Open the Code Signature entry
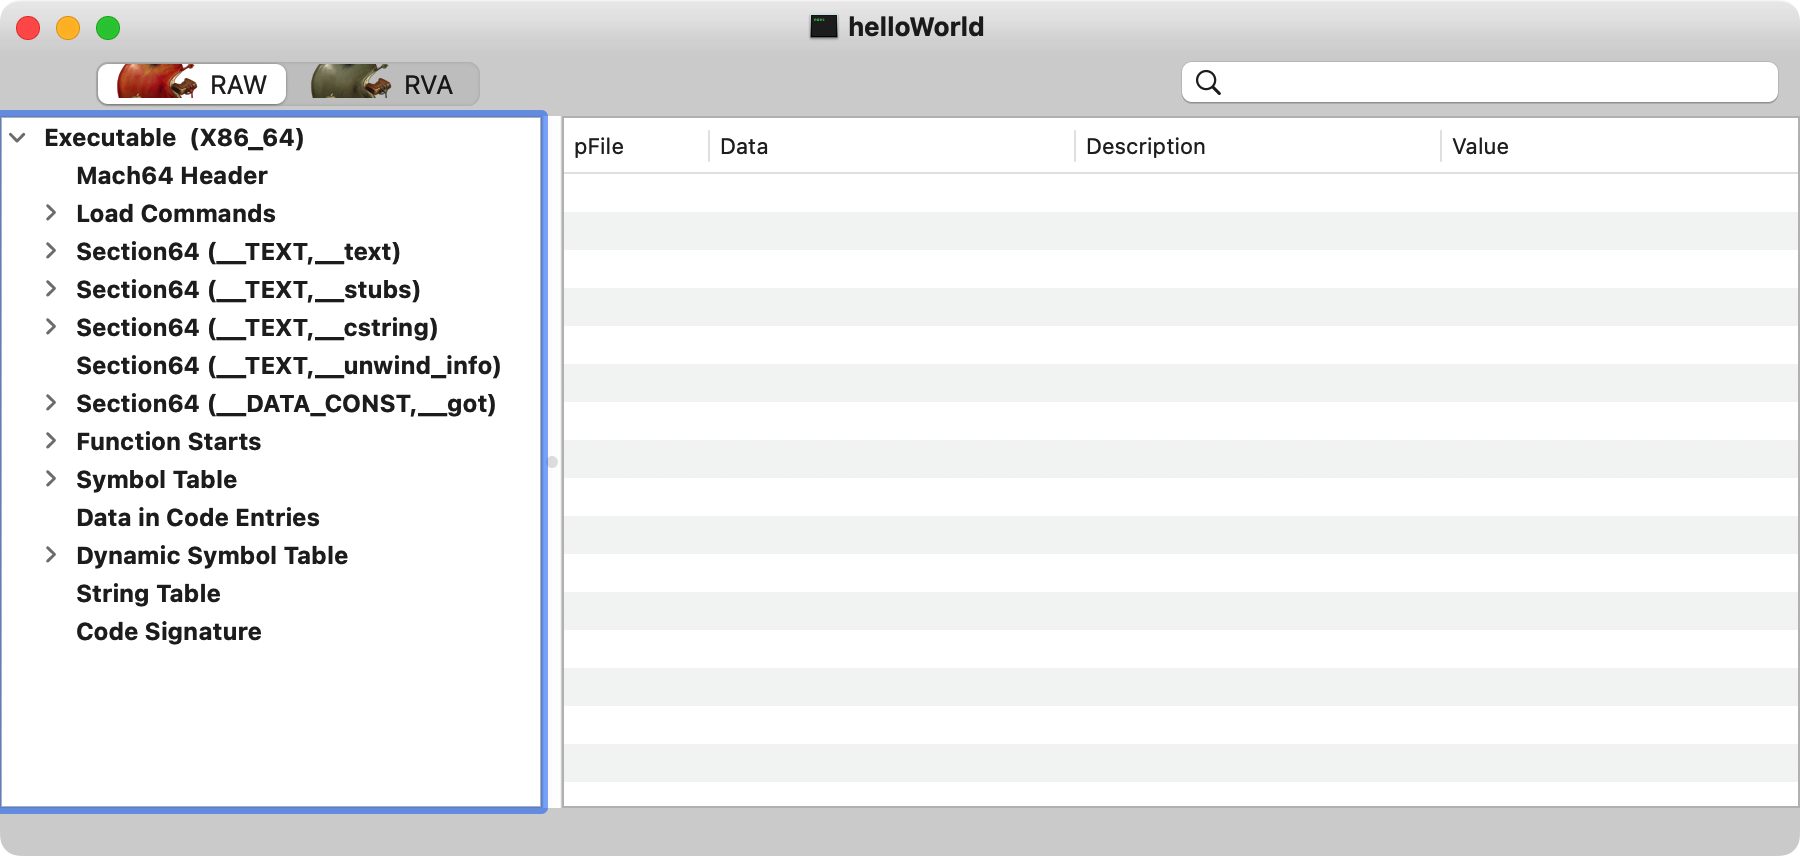 pyautogui.click(x=169, y=632)
